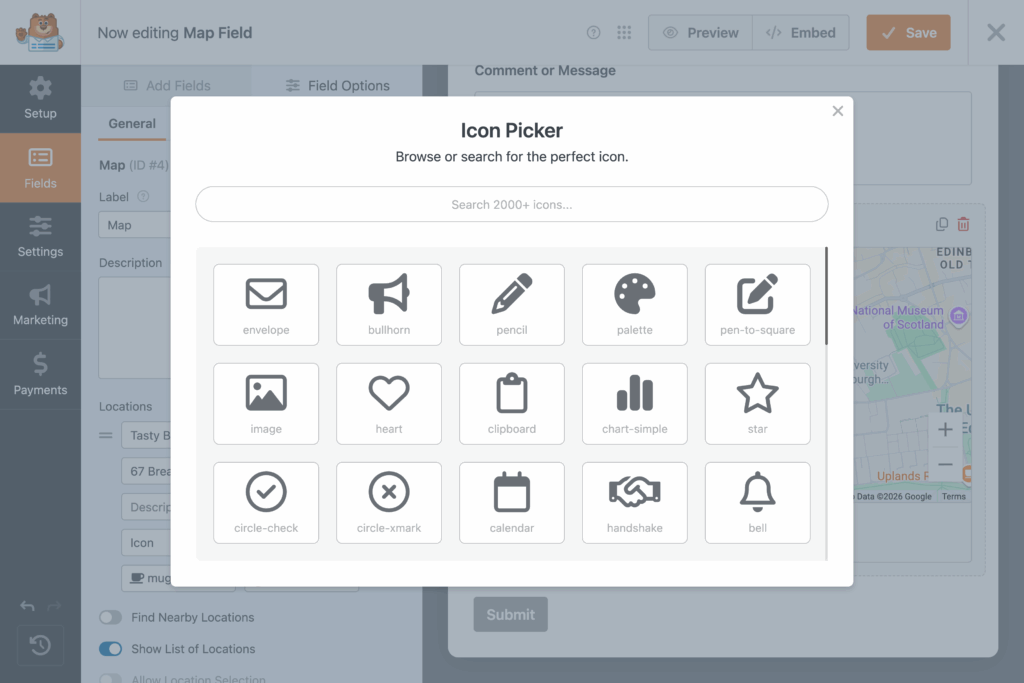The width and height of the screenshot is (1024, 683).
Task: Close the Icon Picker dialog
Action: (x=838, y=111)
